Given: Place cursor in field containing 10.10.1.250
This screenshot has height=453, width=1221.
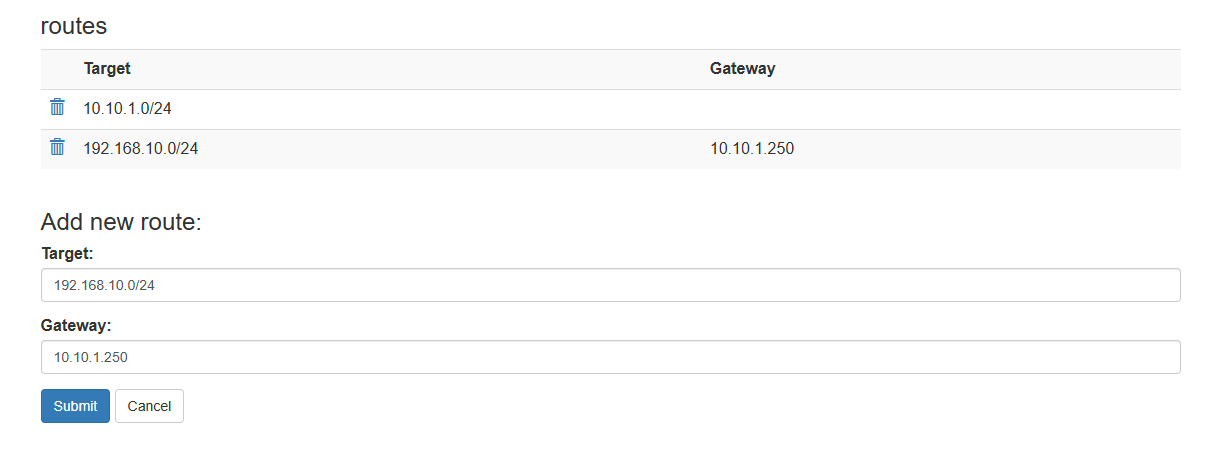Looking at the screenshot, I should tap(611, 357).
